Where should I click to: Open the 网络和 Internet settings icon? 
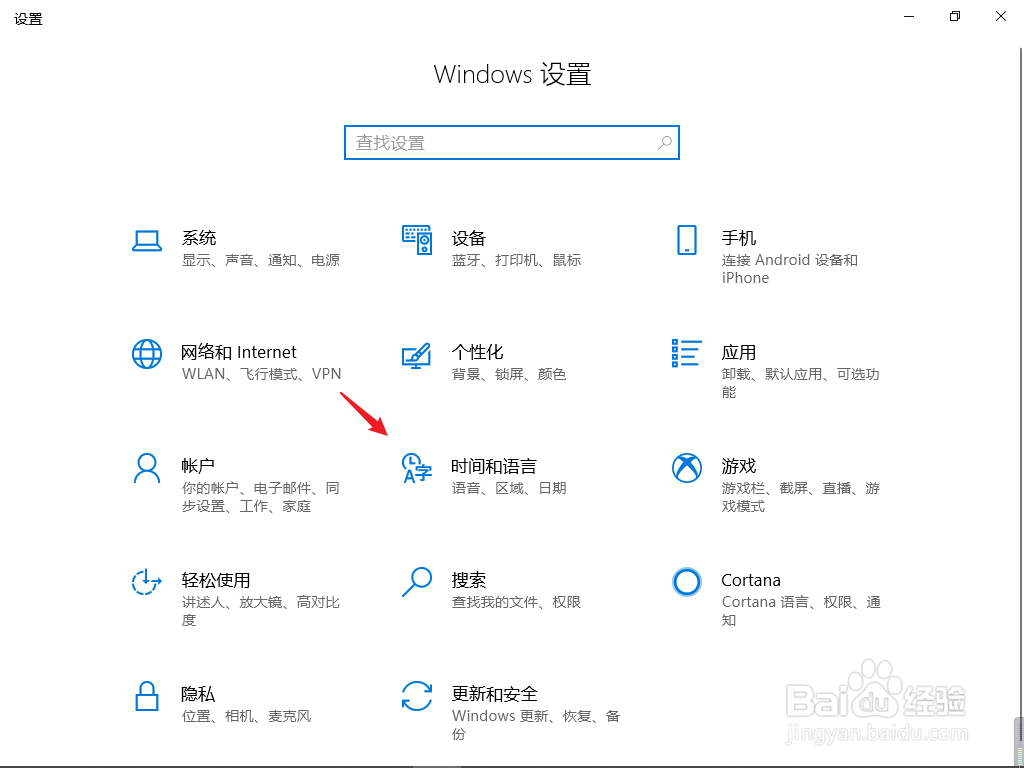[x=147, y=354]
